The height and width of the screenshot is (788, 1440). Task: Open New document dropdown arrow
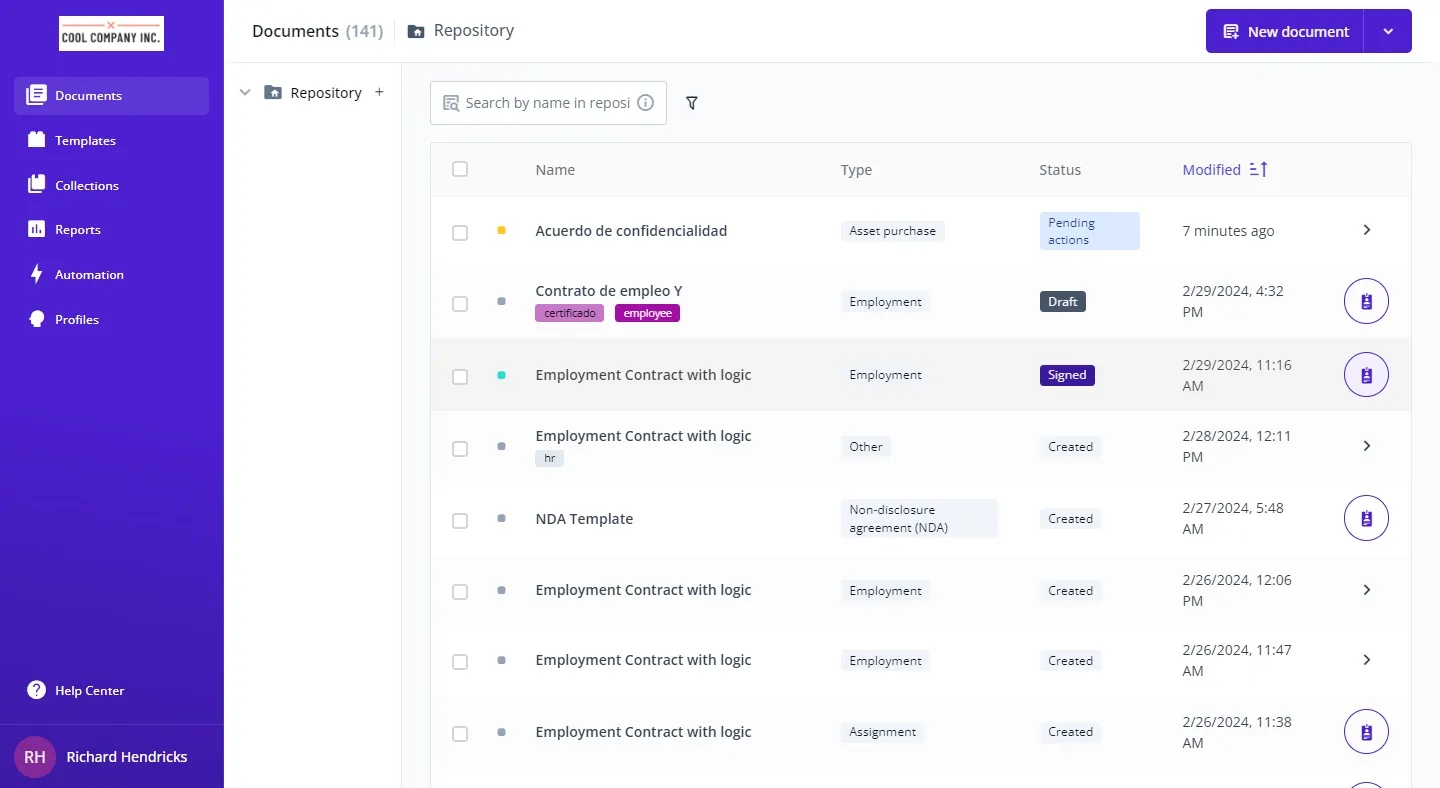[1388, 32]
